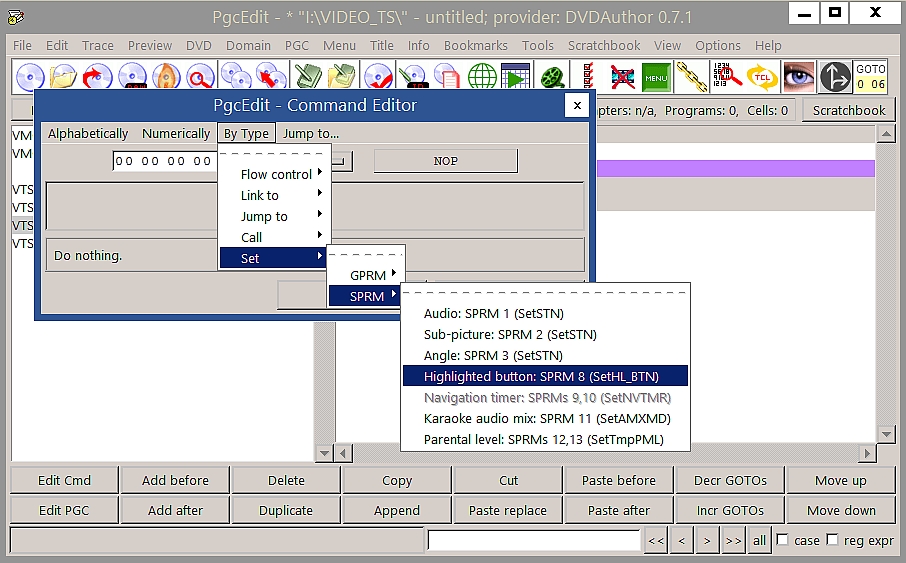Select Parental level: SPRMs 12,13 entry
This screenshot has width=906, height=563.
(545, 439)
